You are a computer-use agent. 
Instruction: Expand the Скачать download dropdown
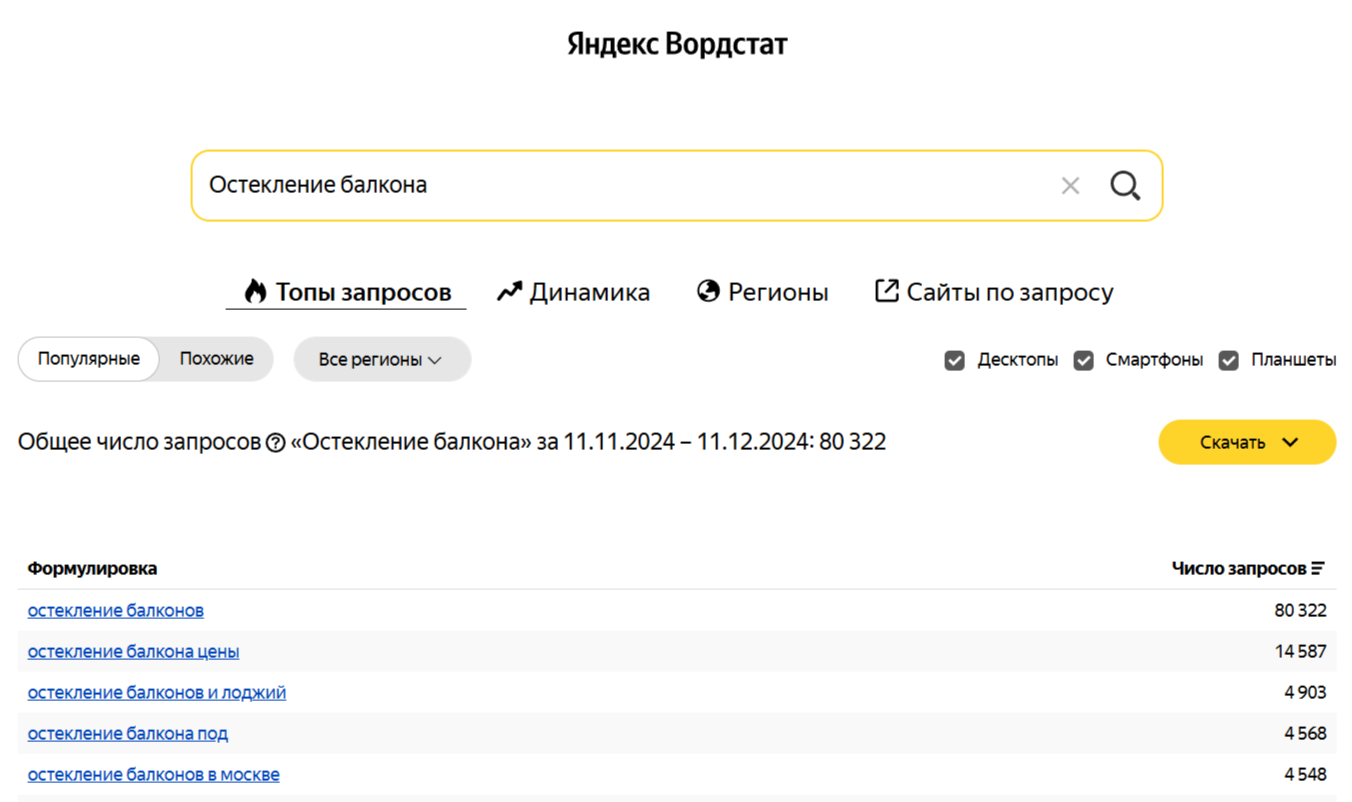[x=1247, y=442]
